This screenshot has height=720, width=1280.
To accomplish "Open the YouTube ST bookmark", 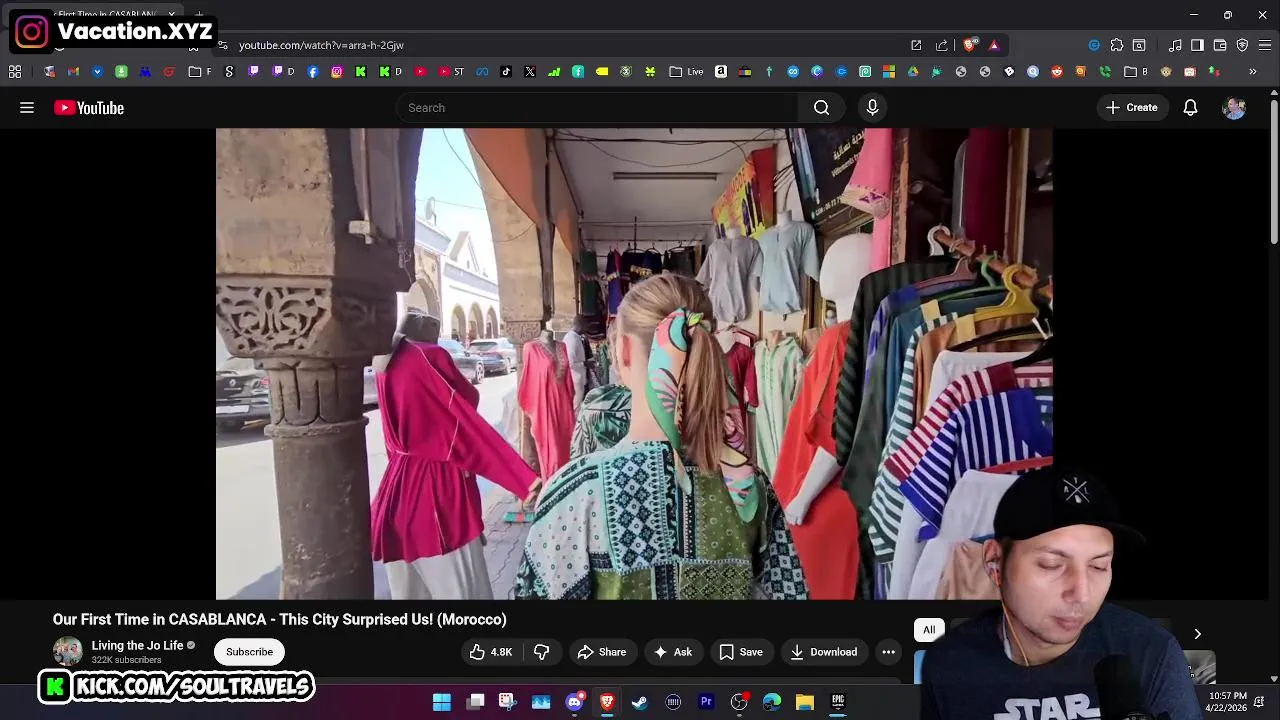I will tap(451, 72).
